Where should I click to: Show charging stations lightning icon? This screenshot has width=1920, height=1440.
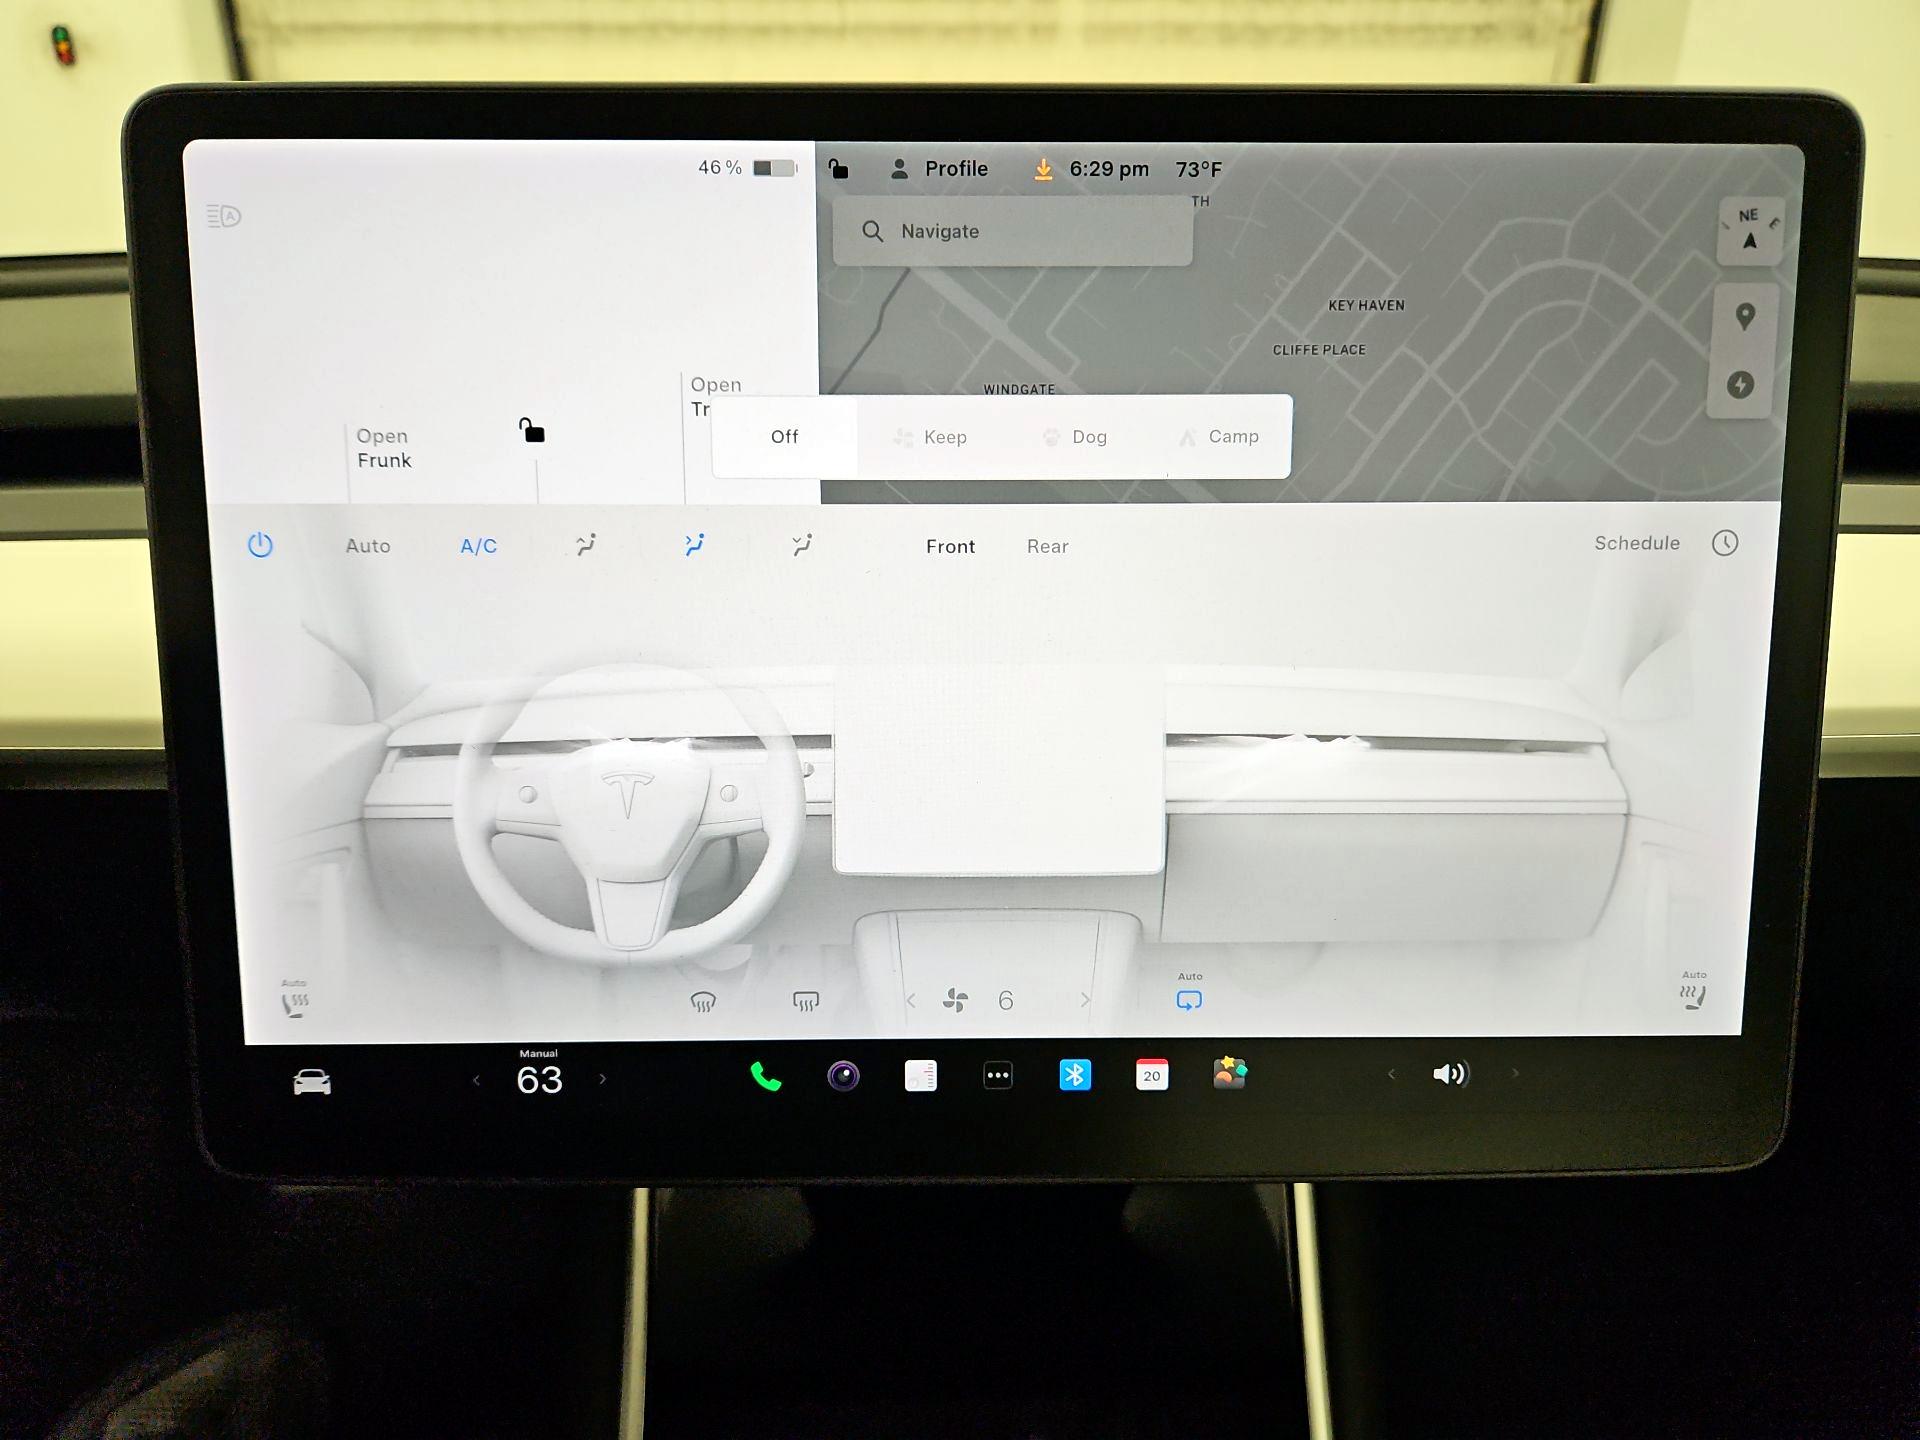point(1741,385)
